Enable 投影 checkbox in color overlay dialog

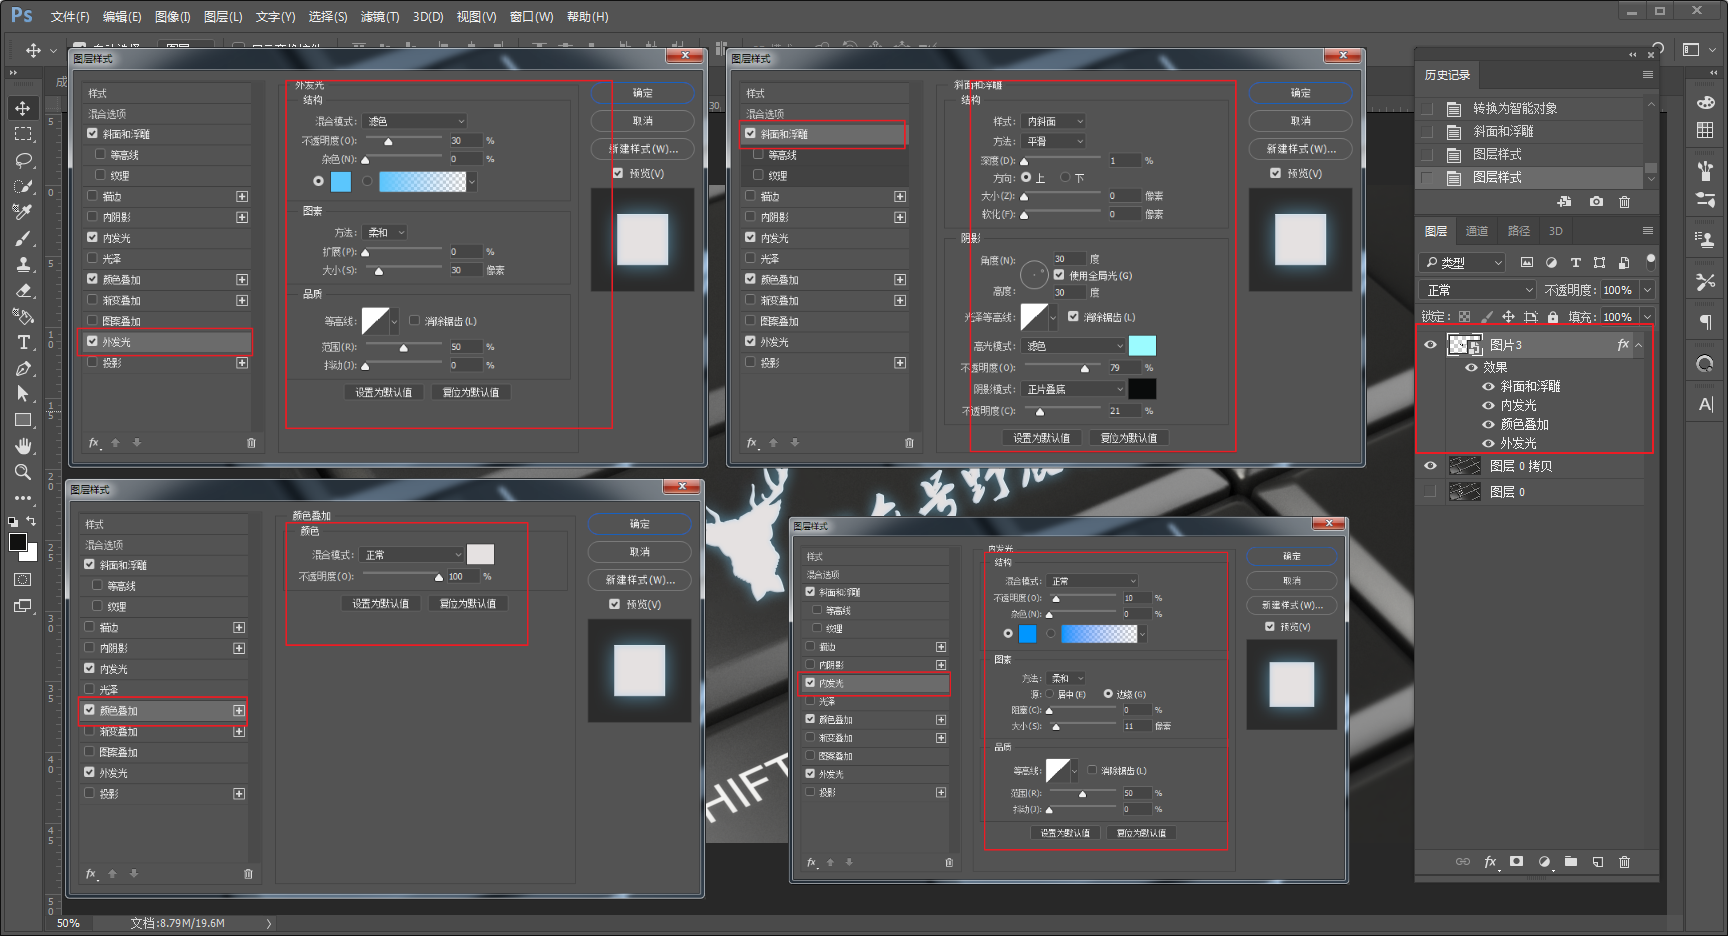pos(89,793)
